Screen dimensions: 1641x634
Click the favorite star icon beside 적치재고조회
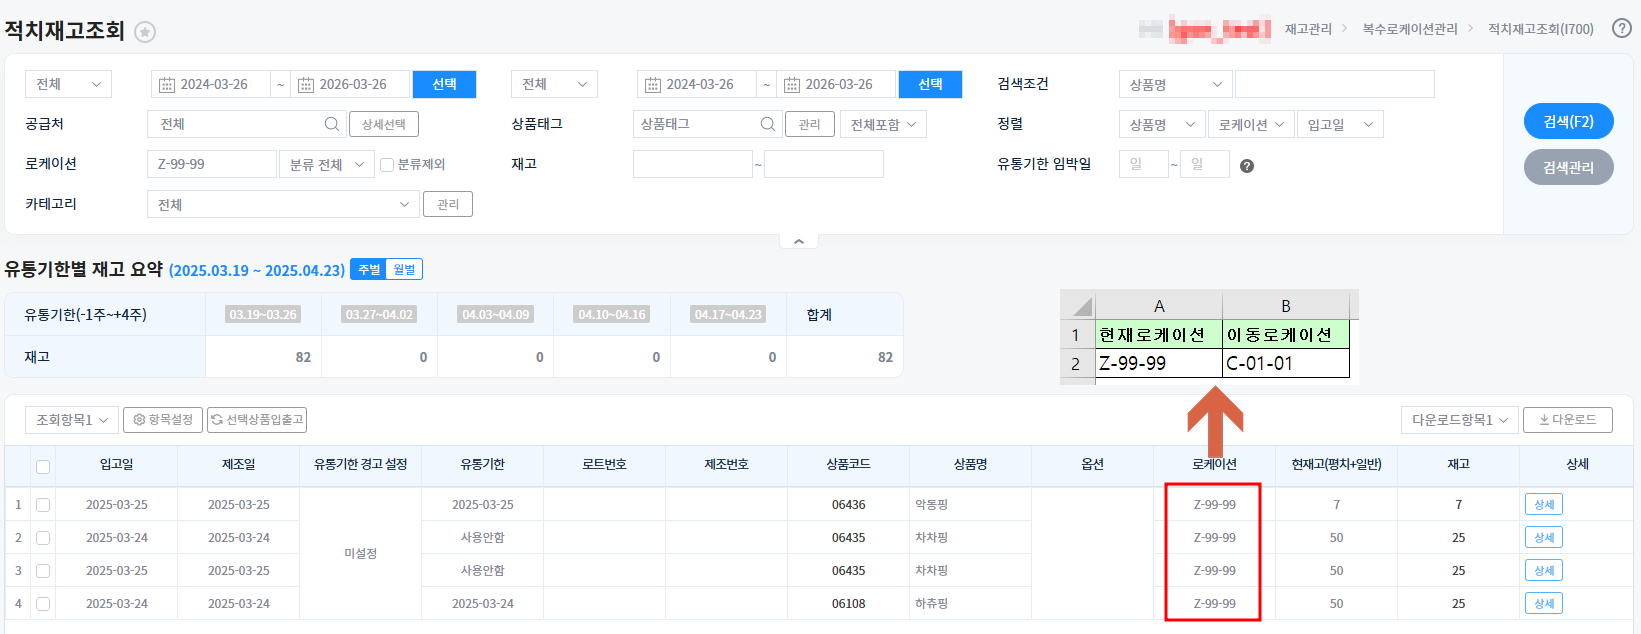click(145, 32)
